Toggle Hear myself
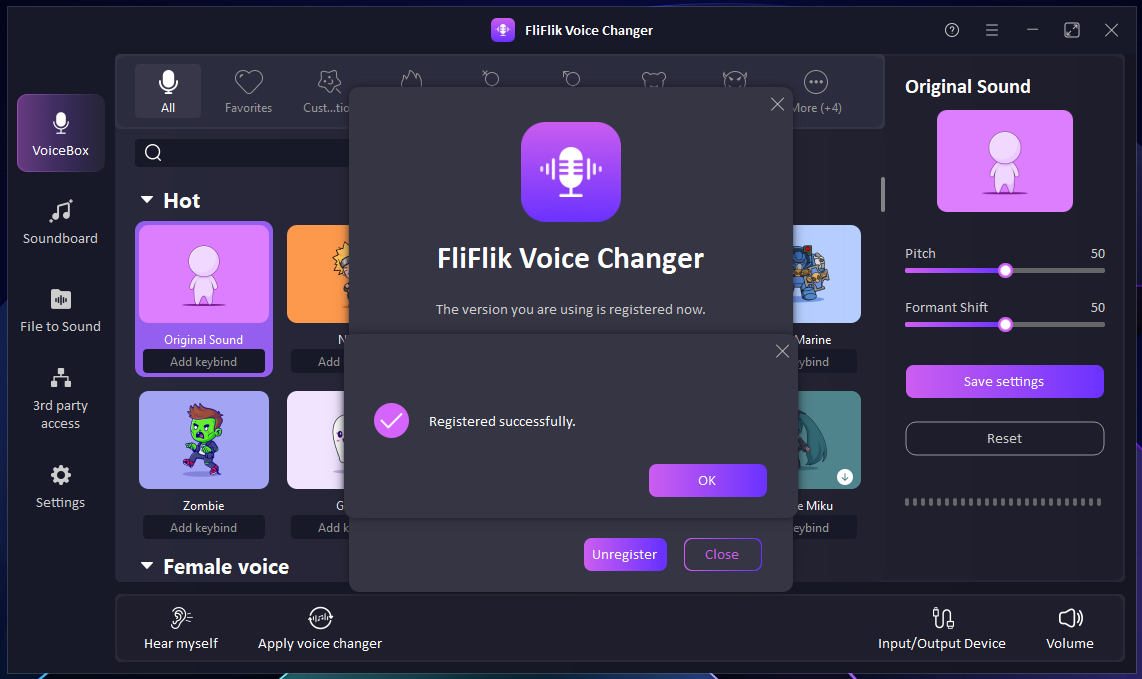This screenshot has width=1142, height=679. (181, 629)
